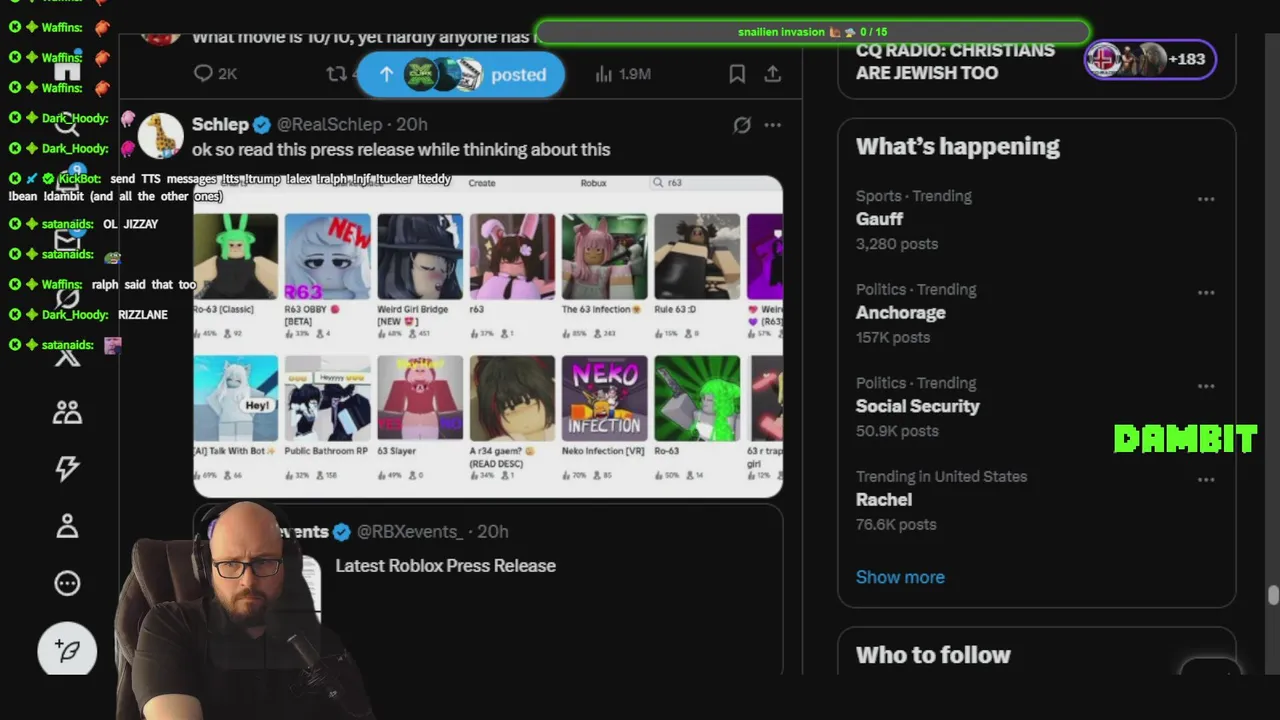Image resolution: width=1280 pixels, height=720 pixels.
Task: Click the X logo in the sidebar
Action: [67, 356]
